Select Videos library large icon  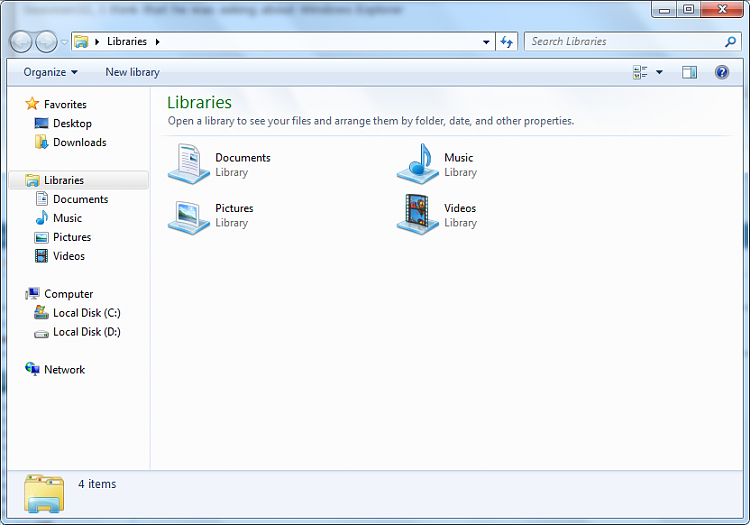418,215
